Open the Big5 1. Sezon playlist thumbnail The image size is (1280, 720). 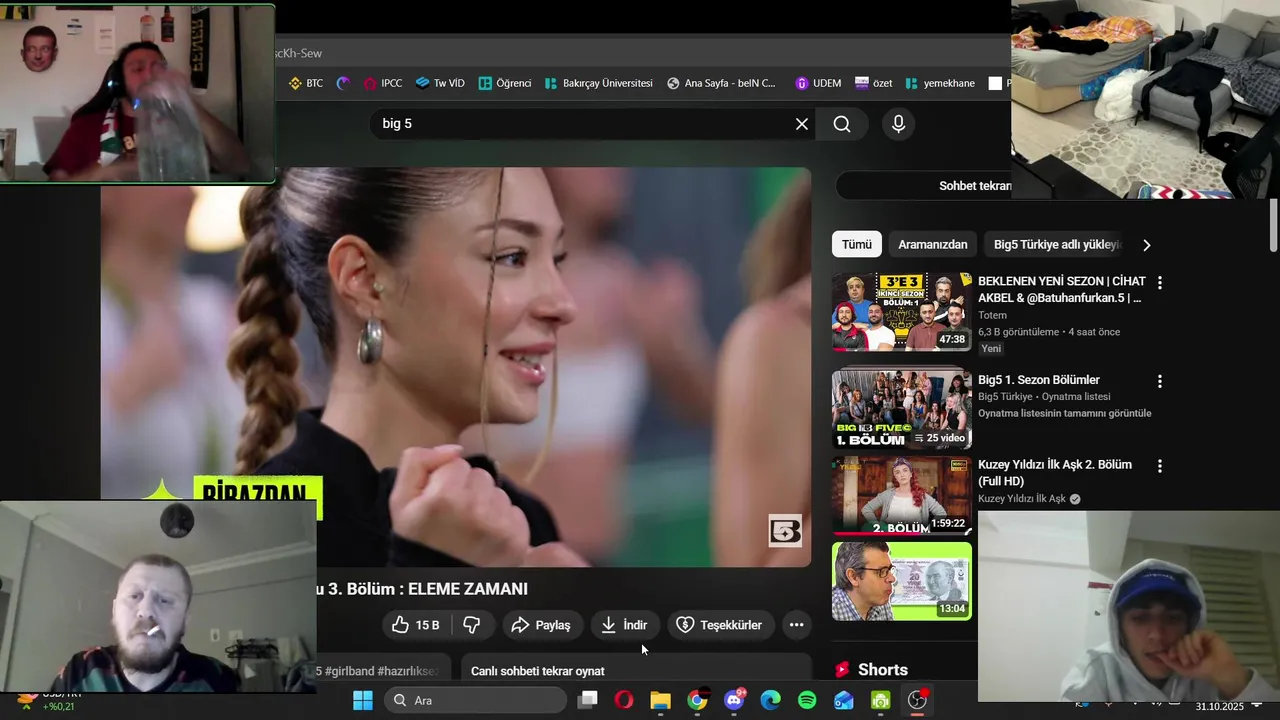coord(902,410)
